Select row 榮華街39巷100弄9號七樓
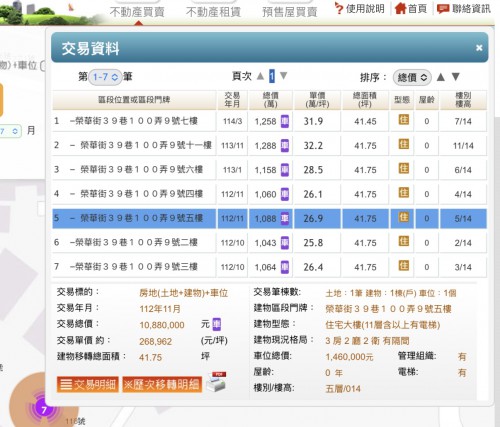 pyautogui.click(x=269, y=121)
